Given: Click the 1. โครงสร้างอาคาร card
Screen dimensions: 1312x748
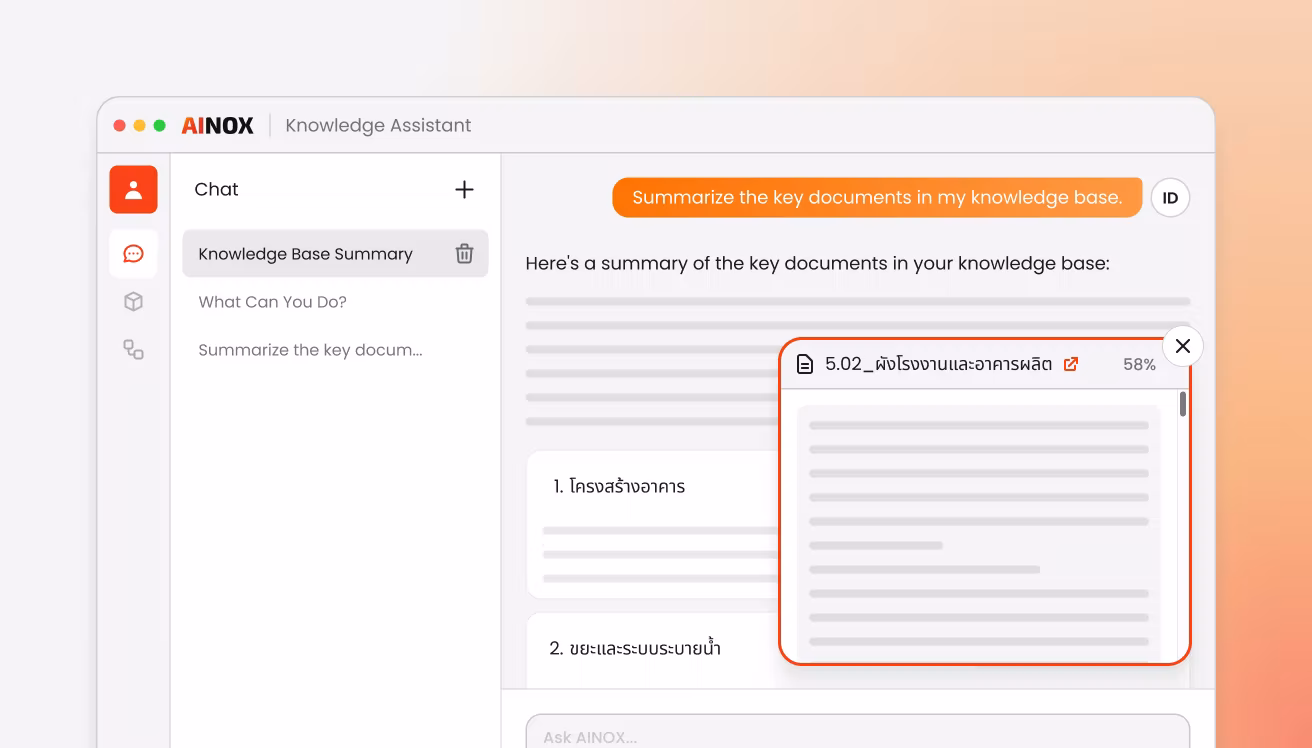Looking at the screenshot, I should (x=652, y=524).
